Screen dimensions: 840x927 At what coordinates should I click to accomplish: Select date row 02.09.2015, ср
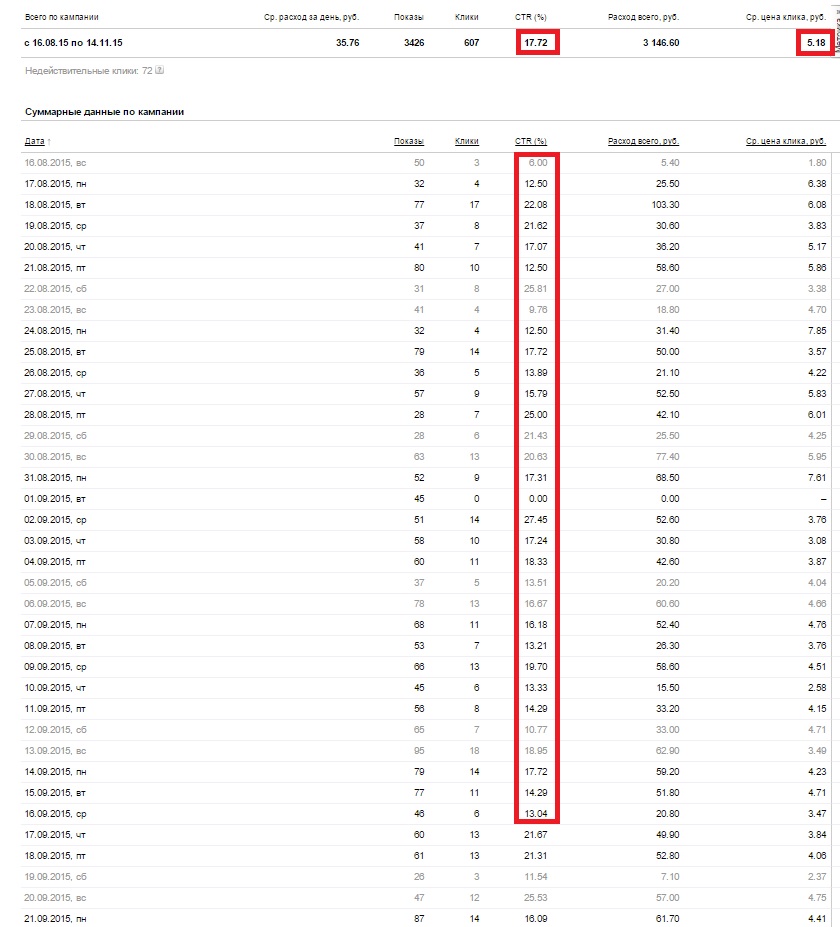(x=426, y=520)
